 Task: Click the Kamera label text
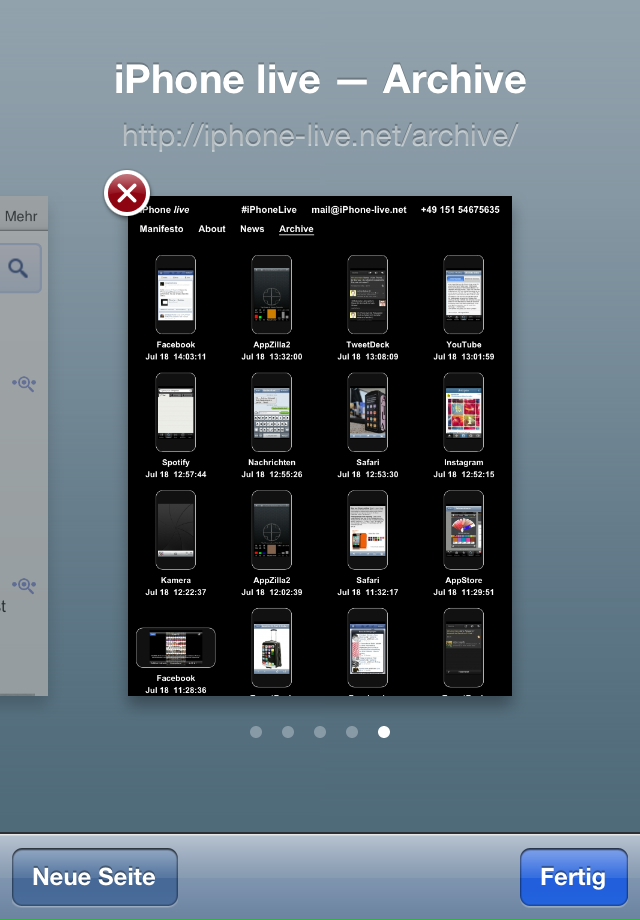pos(175,580)
